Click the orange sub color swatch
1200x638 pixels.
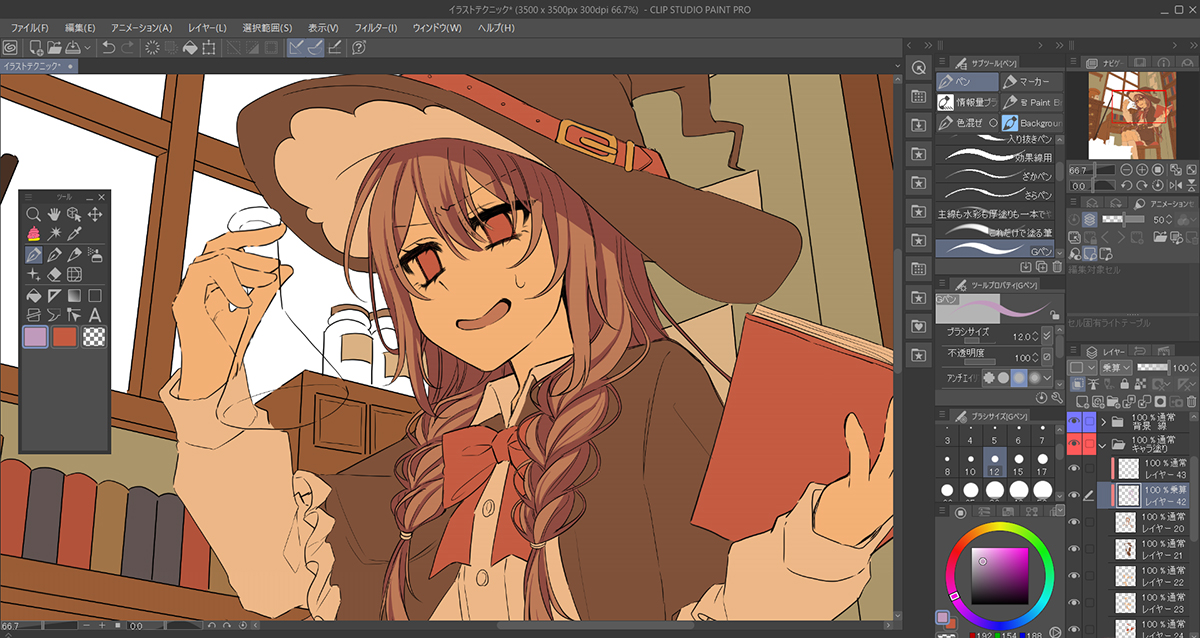pyautogui.click(x=65, y=337)
